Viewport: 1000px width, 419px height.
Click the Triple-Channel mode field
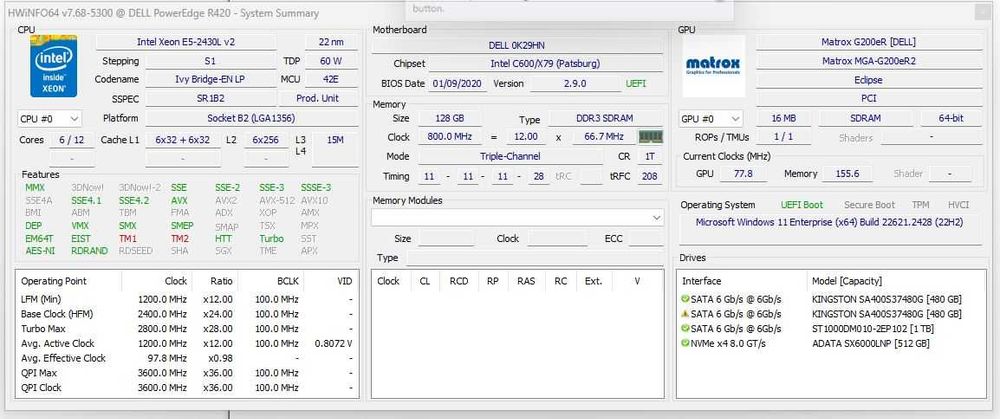510,156
